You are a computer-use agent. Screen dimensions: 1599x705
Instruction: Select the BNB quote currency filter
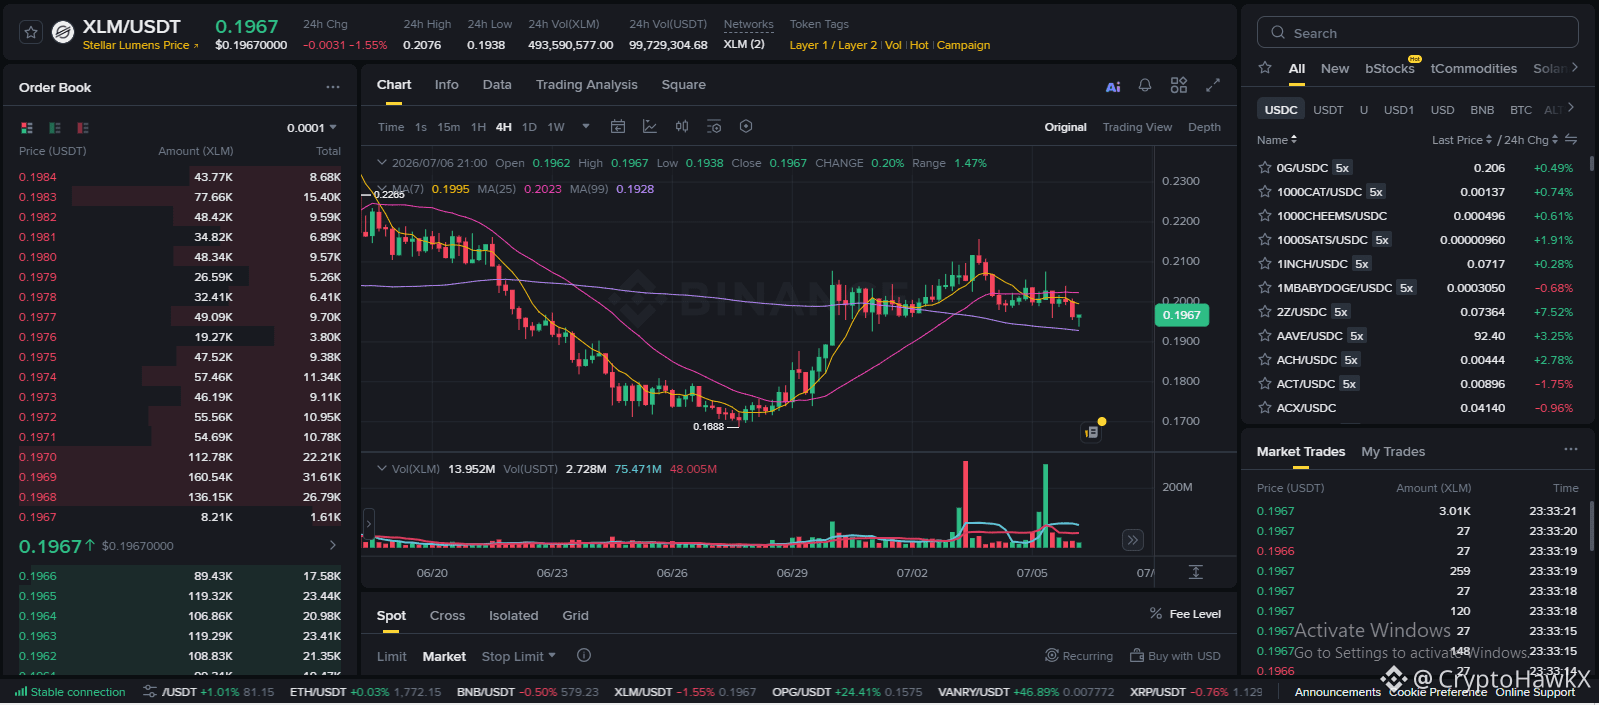[1482, 110]
